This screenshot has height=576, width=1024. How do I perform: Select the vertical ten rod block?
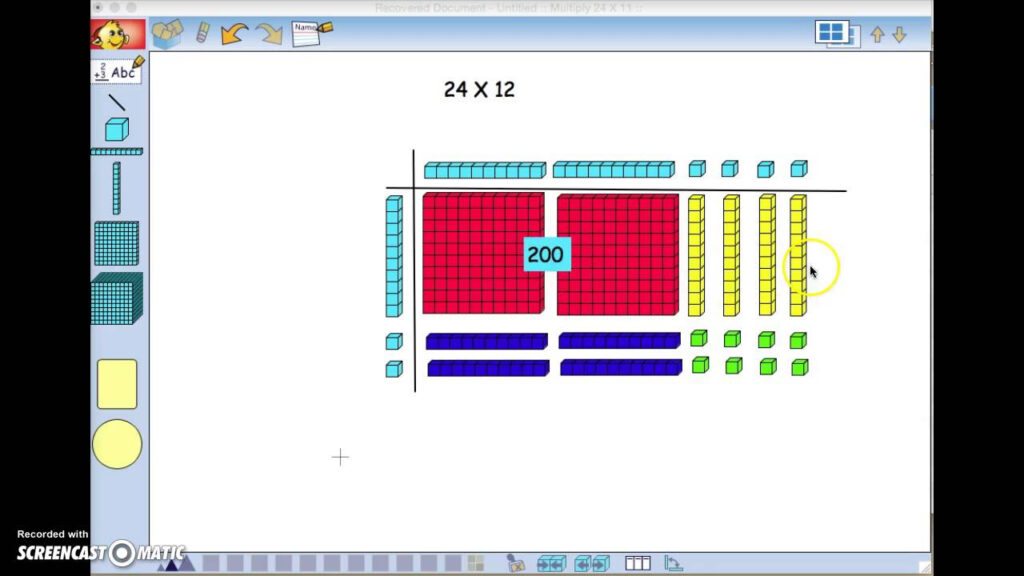pyautogui.click(x=116, y=188)
